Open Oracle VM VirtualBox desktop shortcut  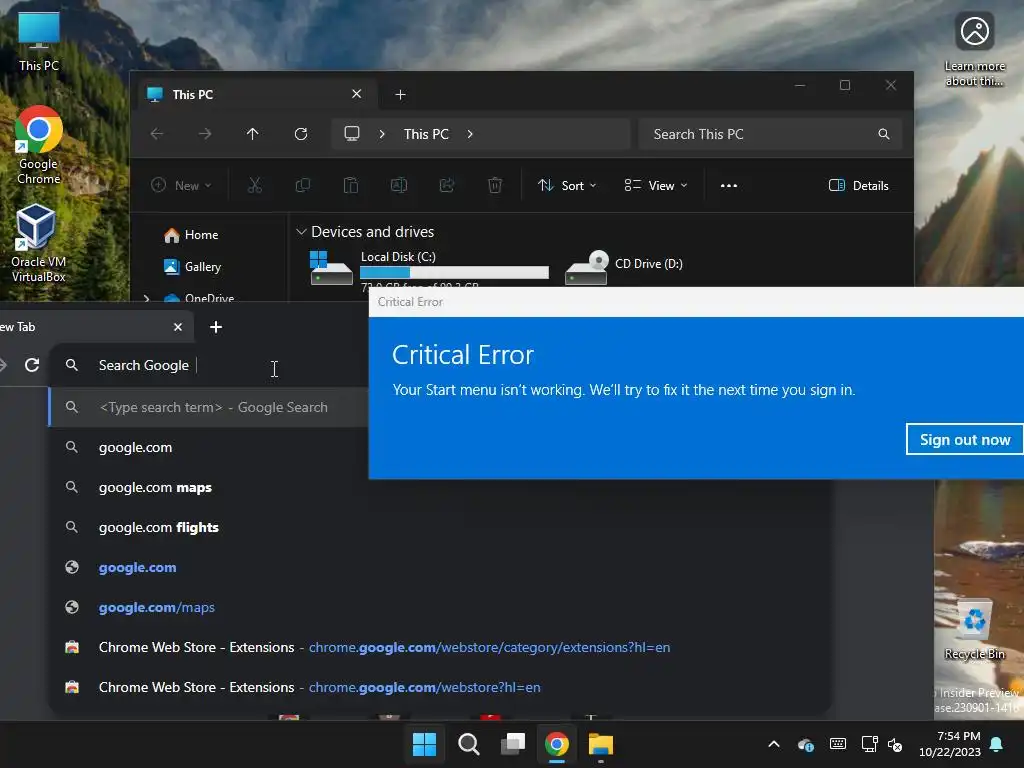coord(38,243)
